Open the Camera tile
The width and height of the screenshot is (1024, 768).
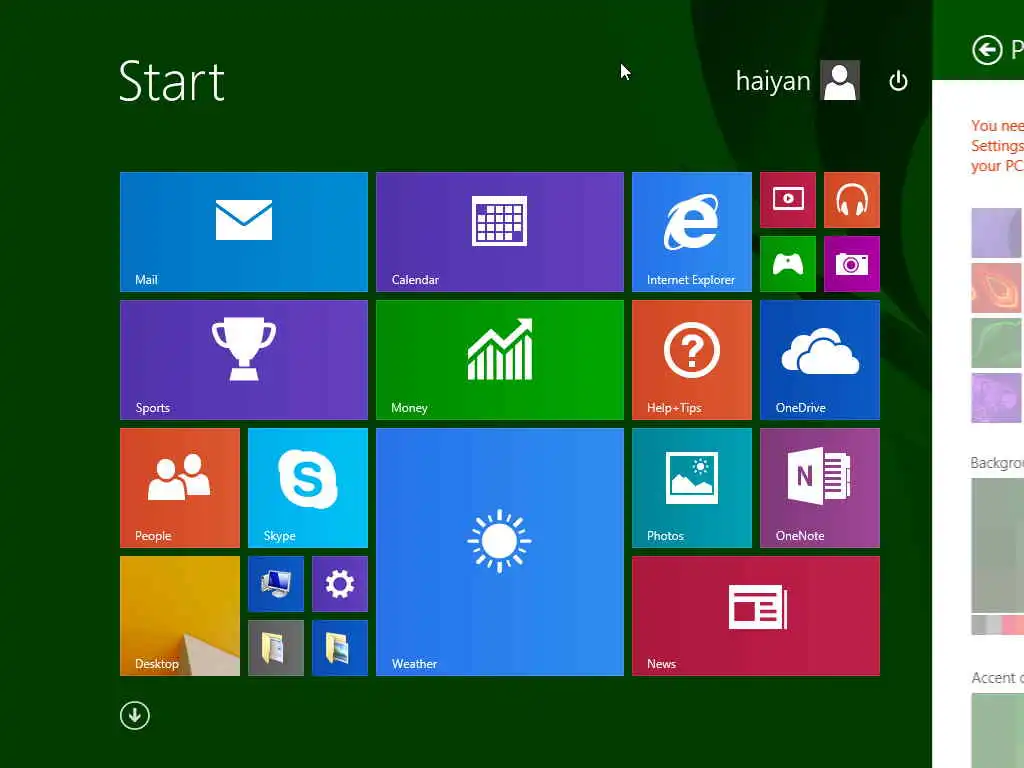click(x=852, y=264)
